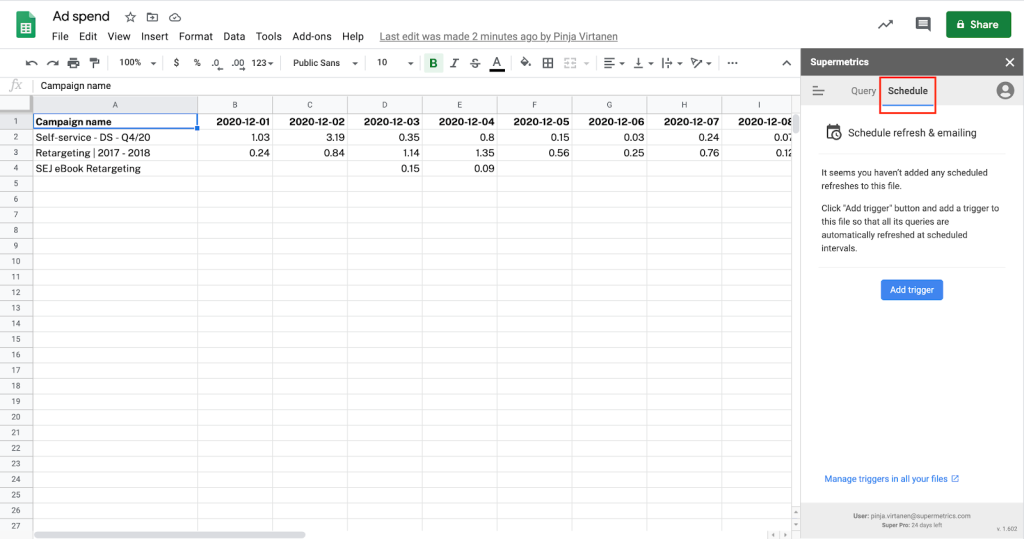Open the text color picker

[497, 63]
